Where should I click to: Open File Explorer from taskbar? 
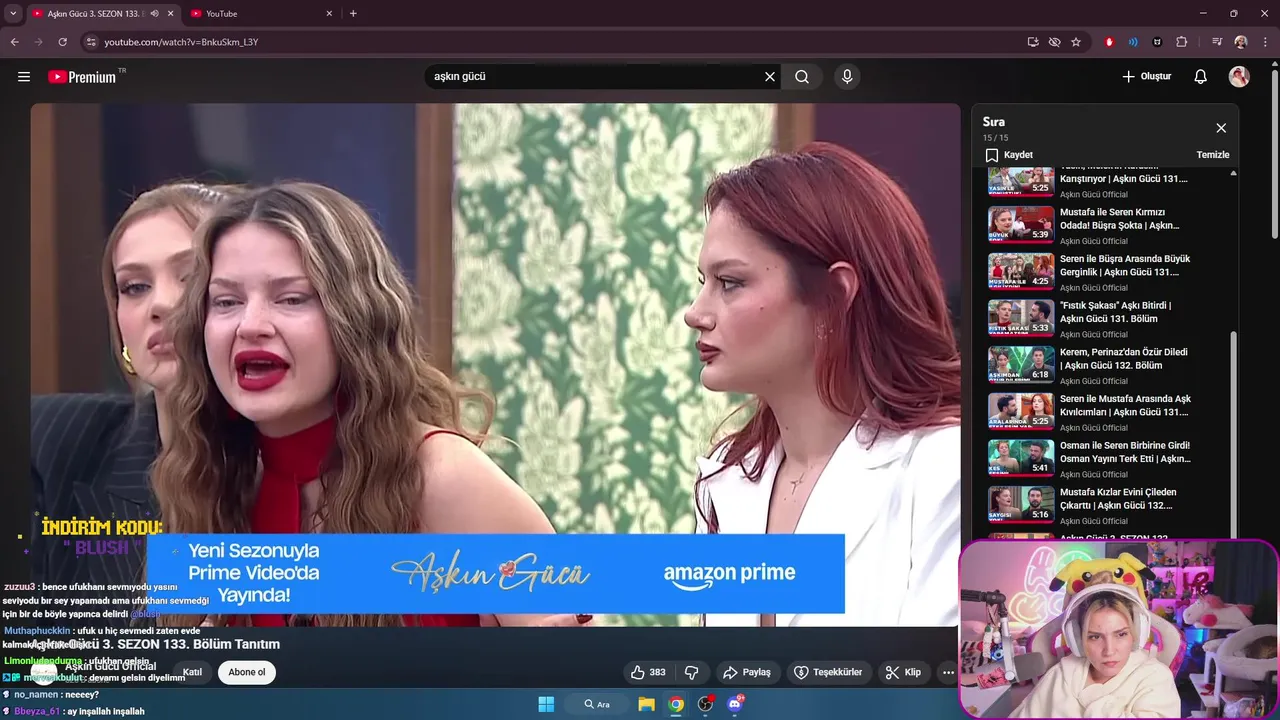tap(646, 704)
